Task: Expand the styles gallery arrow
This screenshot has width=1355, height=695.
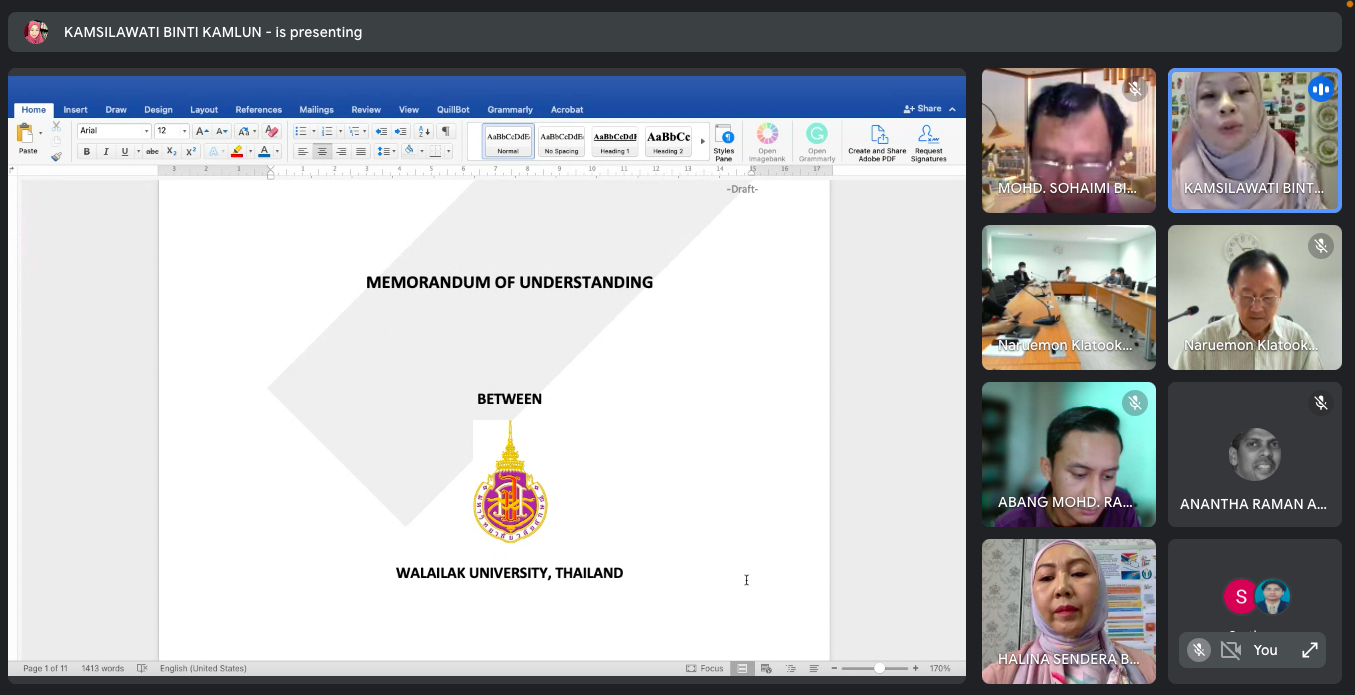Action: click(702, 141)
